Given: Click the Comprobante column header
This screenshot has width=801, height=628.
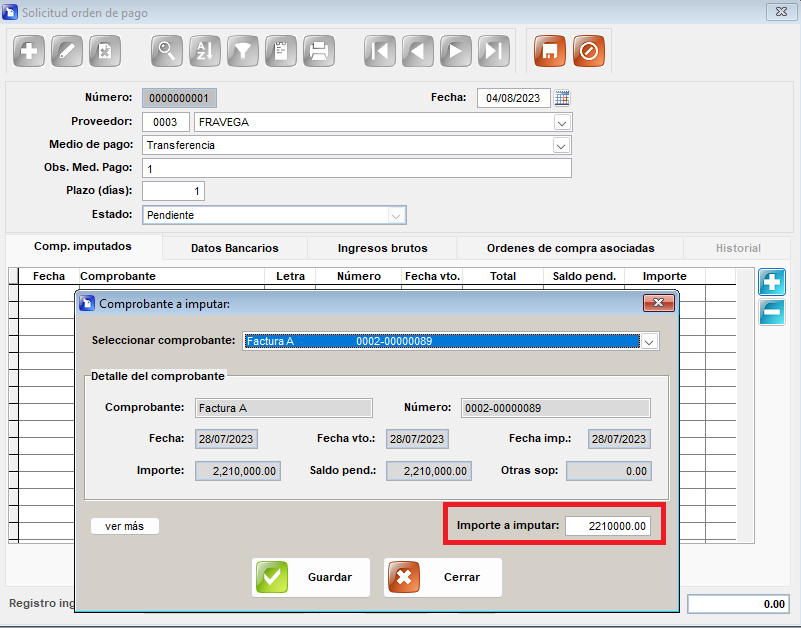Looking at the screenshot, I should click(172, 276).
